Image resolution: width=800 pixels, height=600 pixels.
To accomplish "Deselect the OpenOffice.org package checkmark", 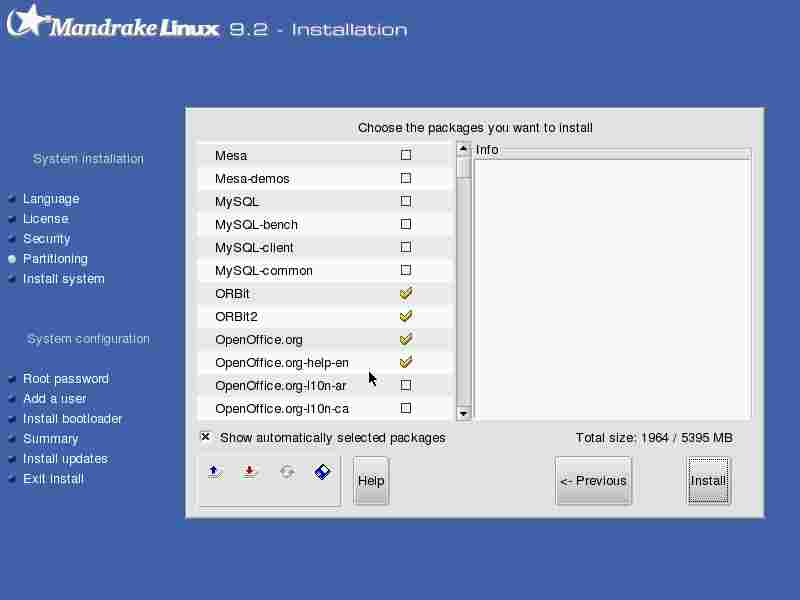I will 406,339.
